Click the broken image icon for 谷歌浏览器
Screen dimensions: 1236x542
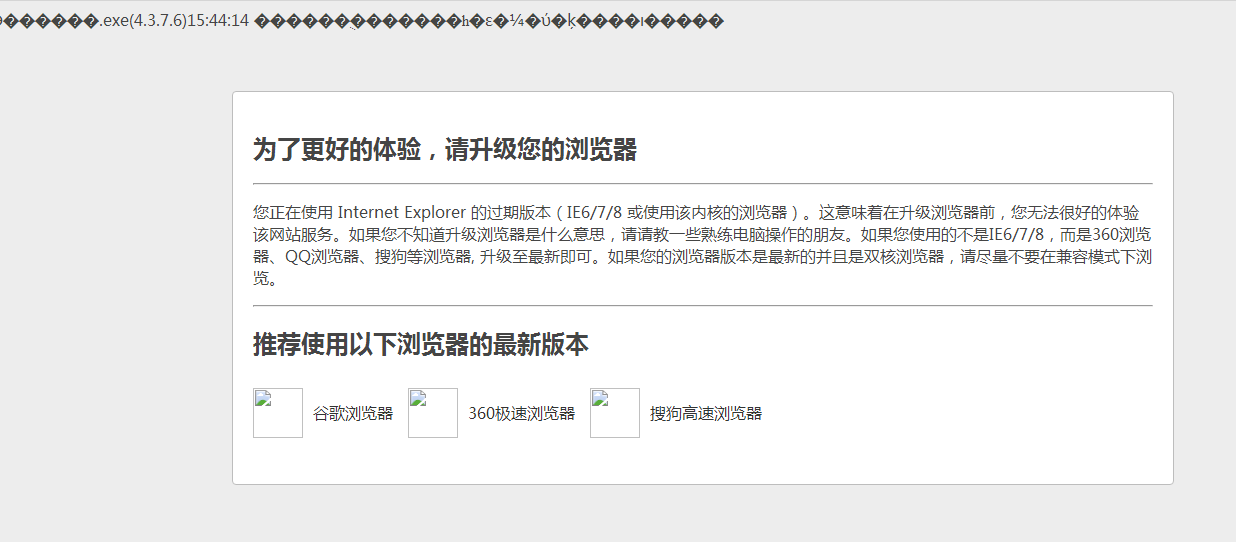277,413
